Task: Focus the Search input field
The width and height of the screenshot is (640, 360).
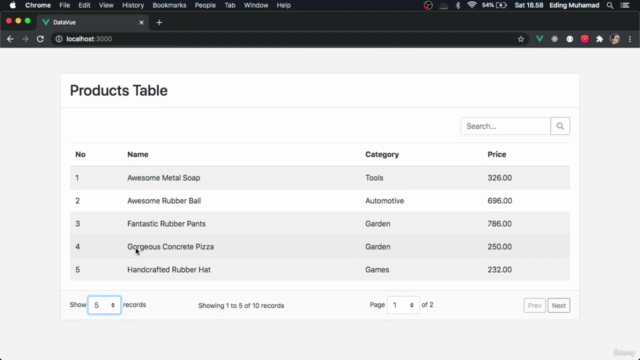Action: [x=505, y=126]
